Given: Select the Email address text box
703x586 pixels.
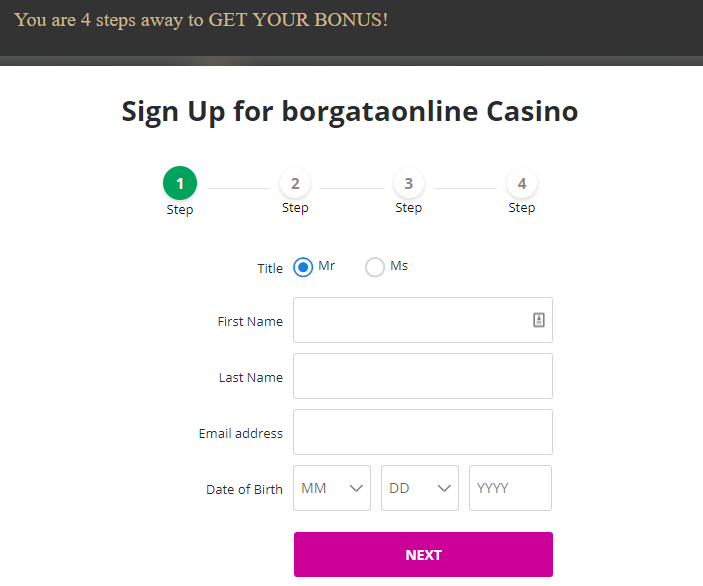Looking at the screenshot, I should [x=422, y=432].
